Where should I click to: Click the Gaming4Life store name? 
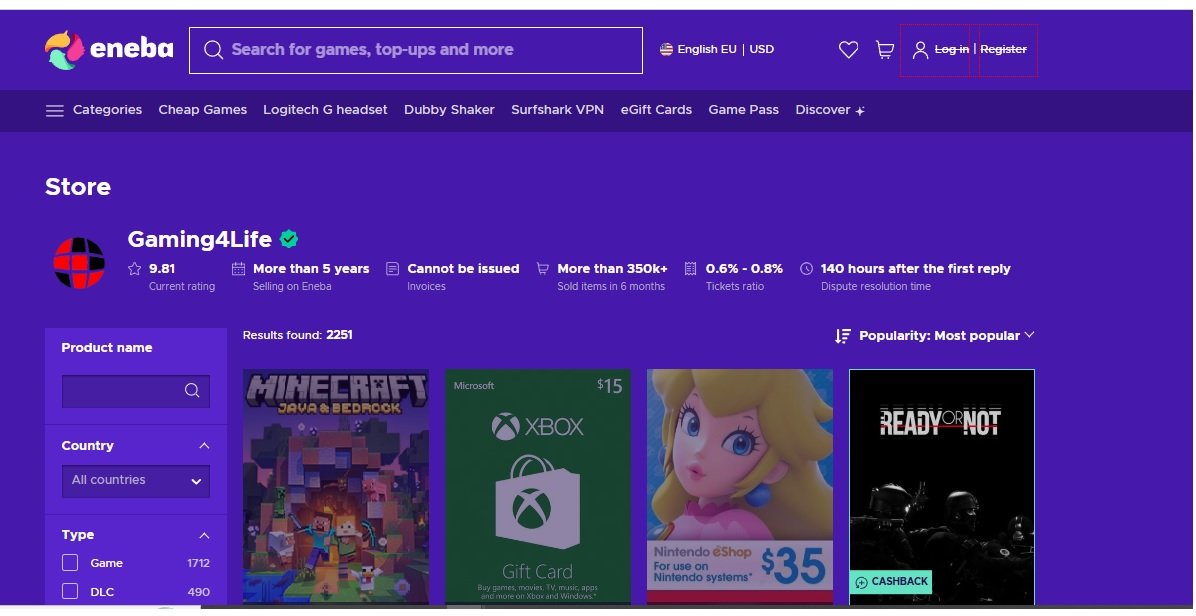coord(200,239)
